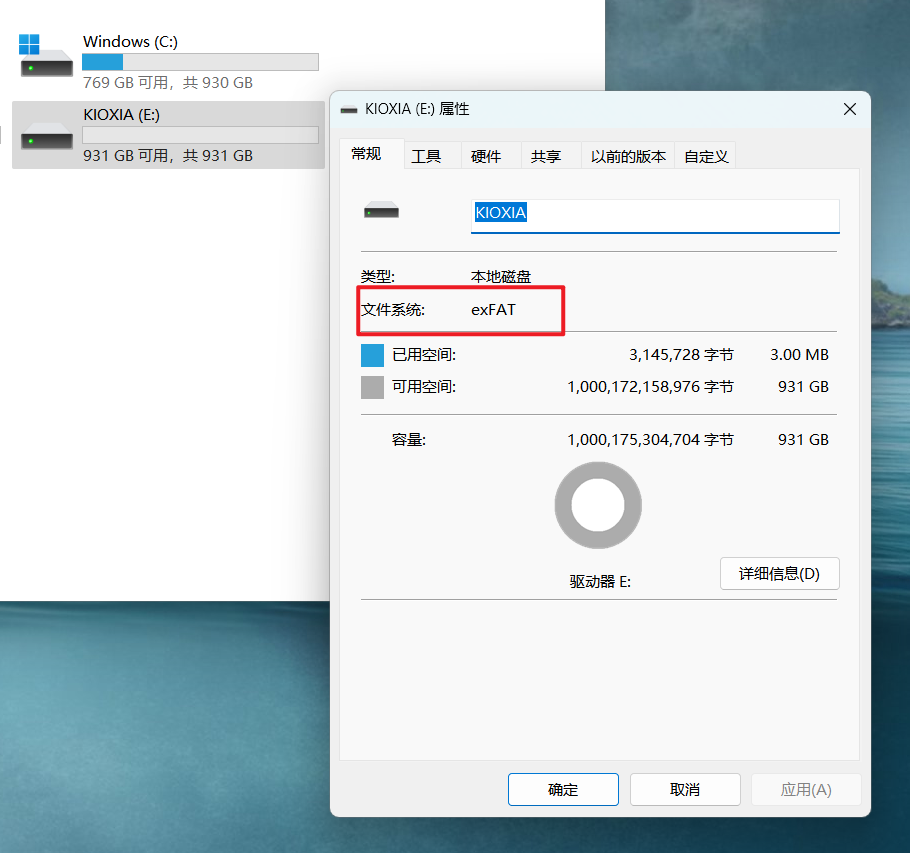Viewport: 910px width, 853px height.
Task: Click the 3.00 MB value
Action: pyautogui.click(x=799, y=355)
